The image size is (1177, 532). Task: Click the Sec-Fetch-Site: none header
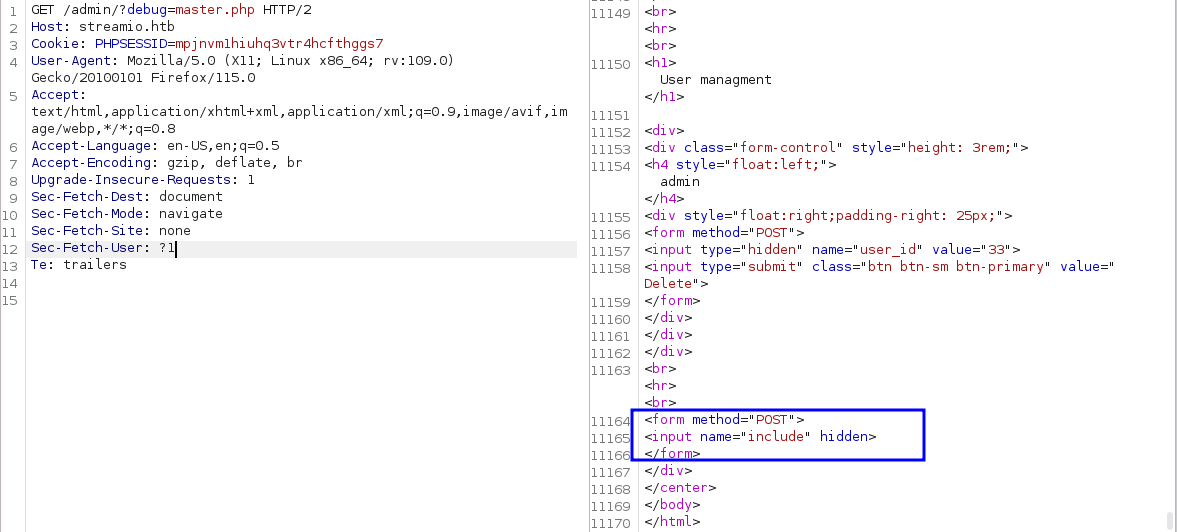coord(110,231)
